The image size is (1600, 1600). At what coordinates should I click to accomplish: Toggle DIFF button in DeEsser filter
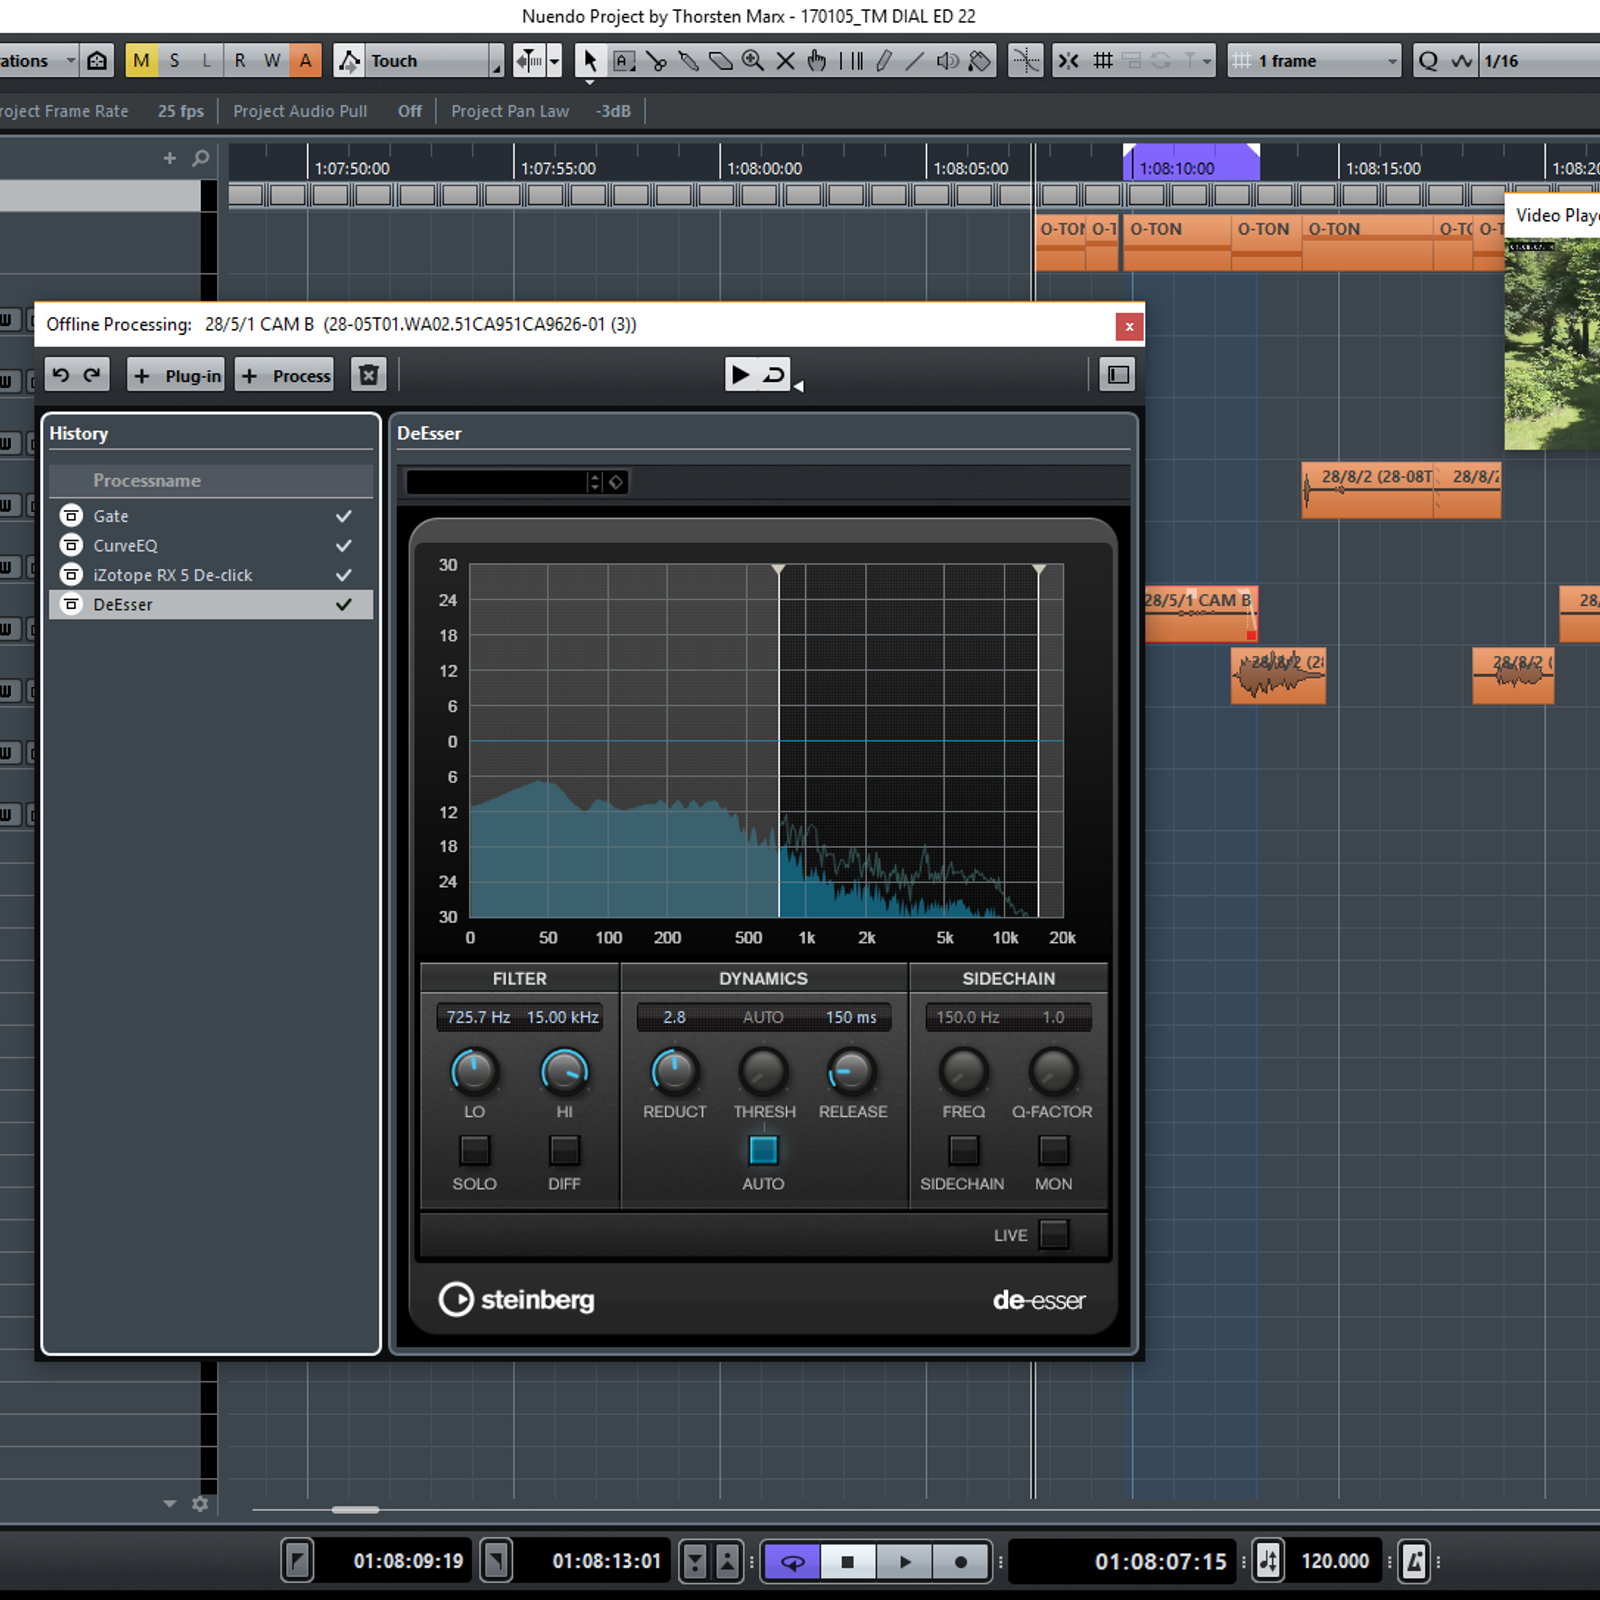[564, 1151]
